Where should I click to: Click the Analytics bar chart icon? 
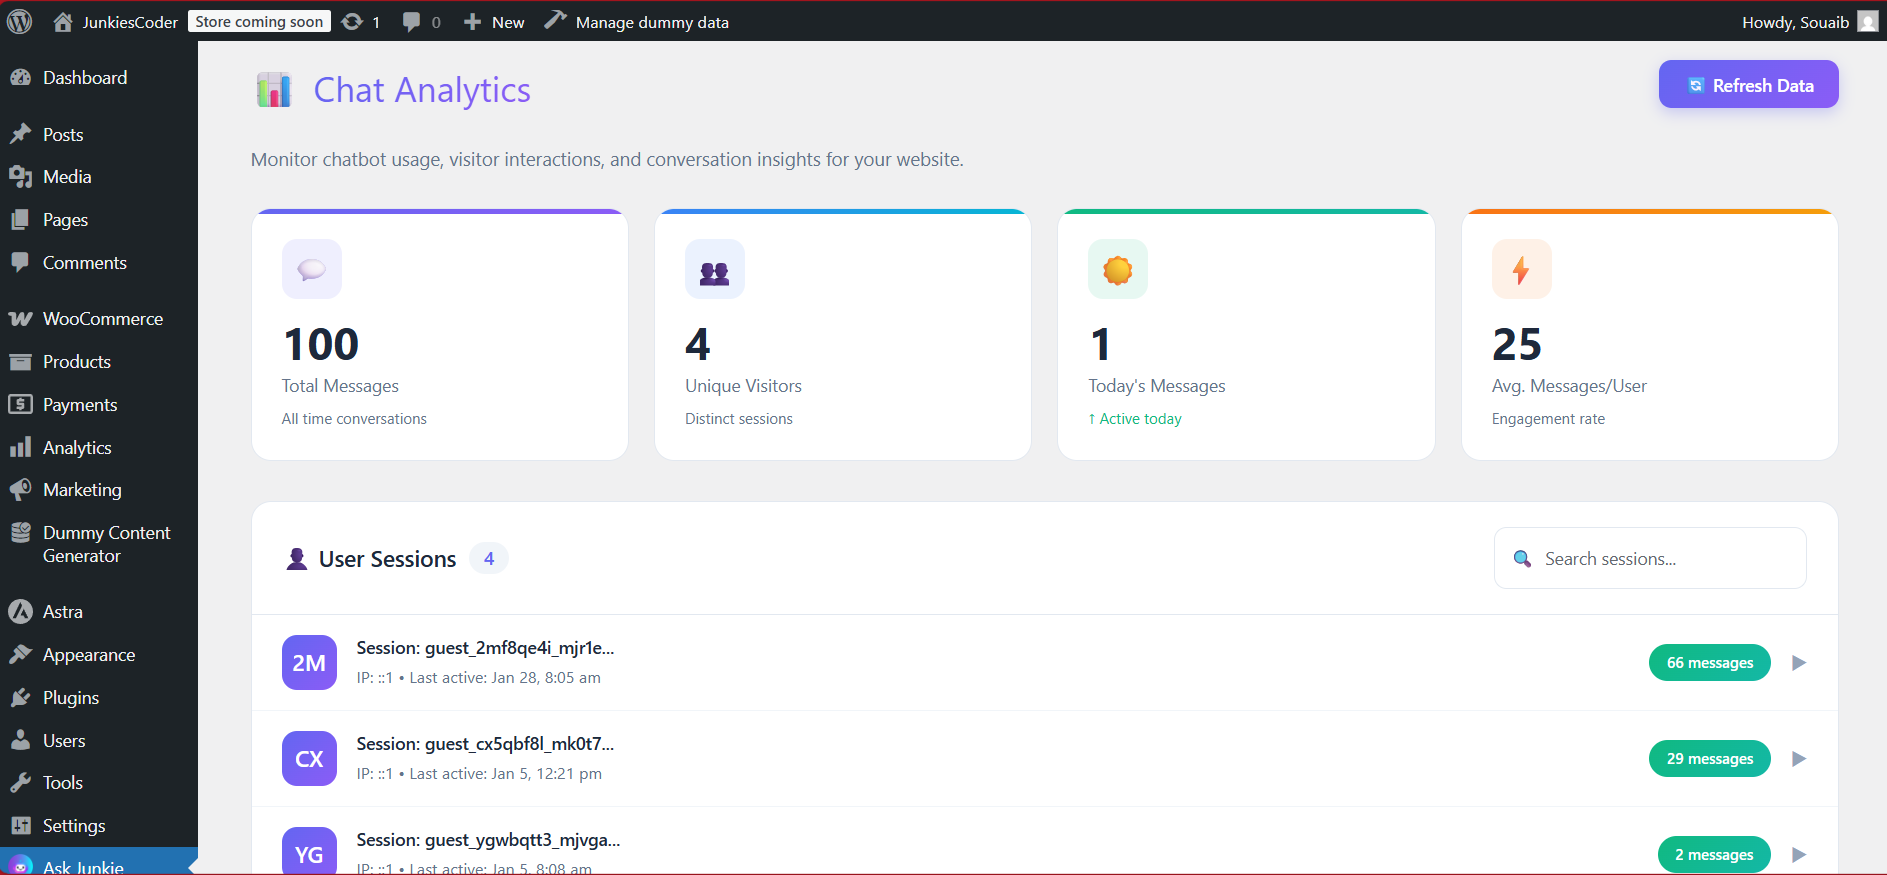pyautogui.click(x=20, y=448)
